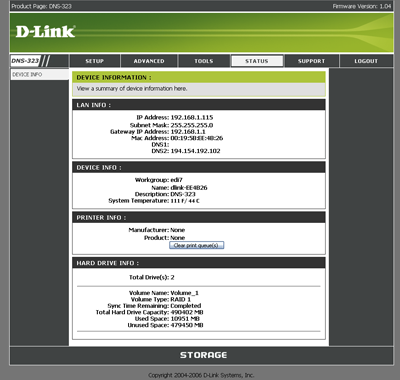Viewport: 400px width, 380px height.
Task: Select the STATUS tab
Action: tap(257, 61)
